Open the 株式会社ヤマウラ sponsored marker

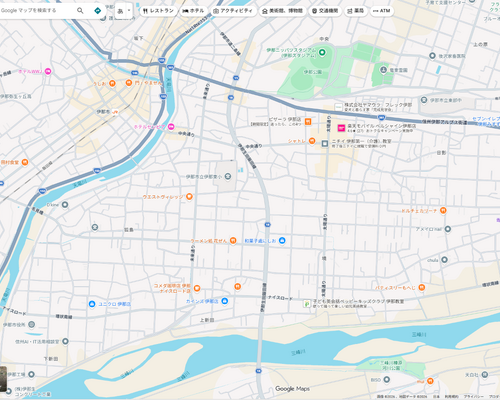(339, 107)
